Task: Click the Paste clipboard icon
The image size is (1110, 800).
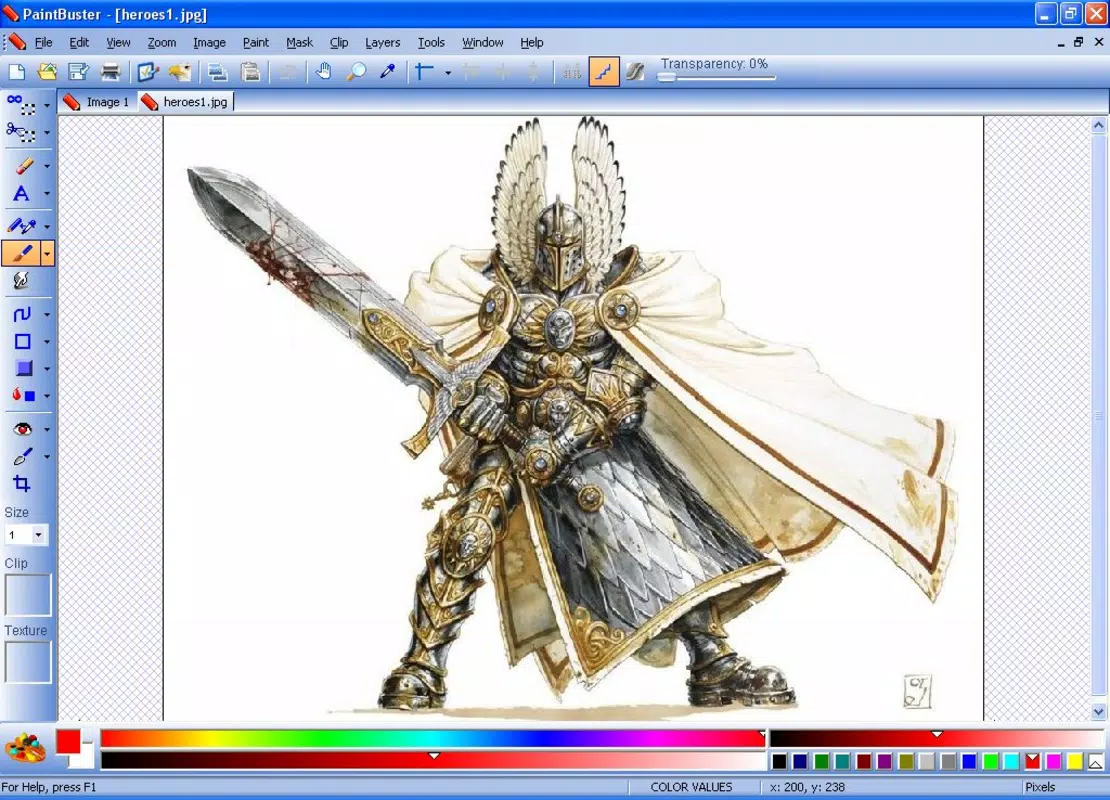Action: coord(250,72)
